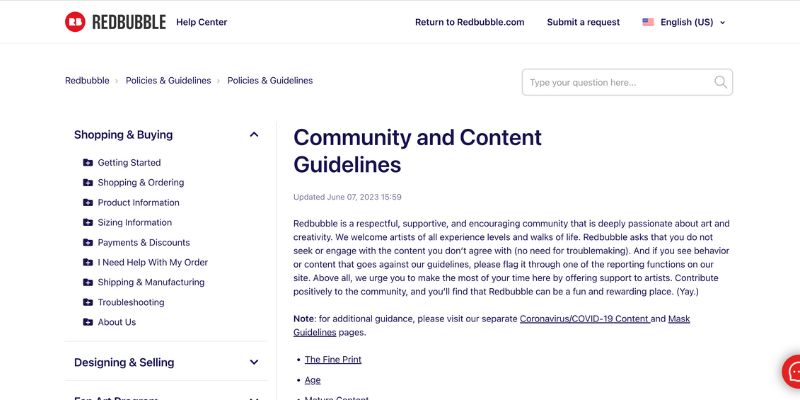Open Shipping & Manufacturing category

[x=151, y=282]
